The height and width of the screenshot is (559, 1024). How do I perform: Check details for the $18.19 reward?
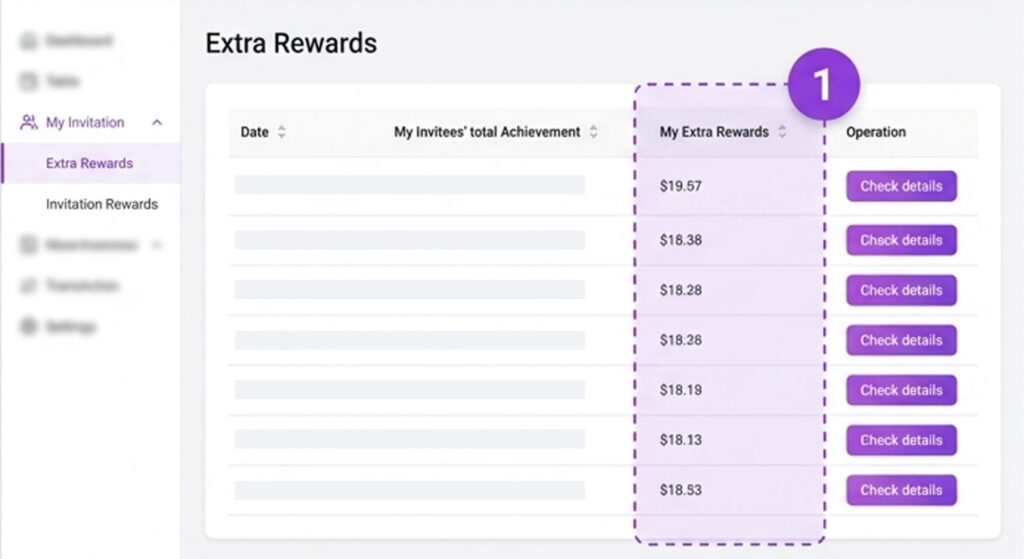pos(901,390)
